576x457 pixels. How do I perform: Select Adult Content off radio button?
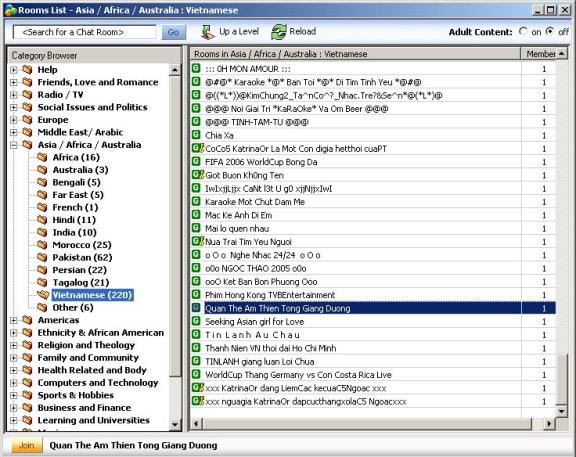tap(550, 32)
